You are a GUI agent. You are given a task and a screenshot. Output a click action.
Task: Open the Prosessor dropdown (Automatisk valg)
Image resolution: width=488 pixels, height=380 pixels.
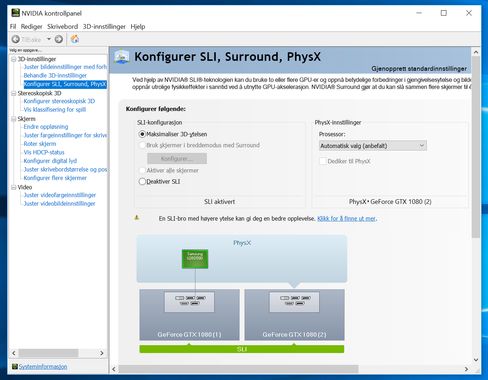(373, 146)
